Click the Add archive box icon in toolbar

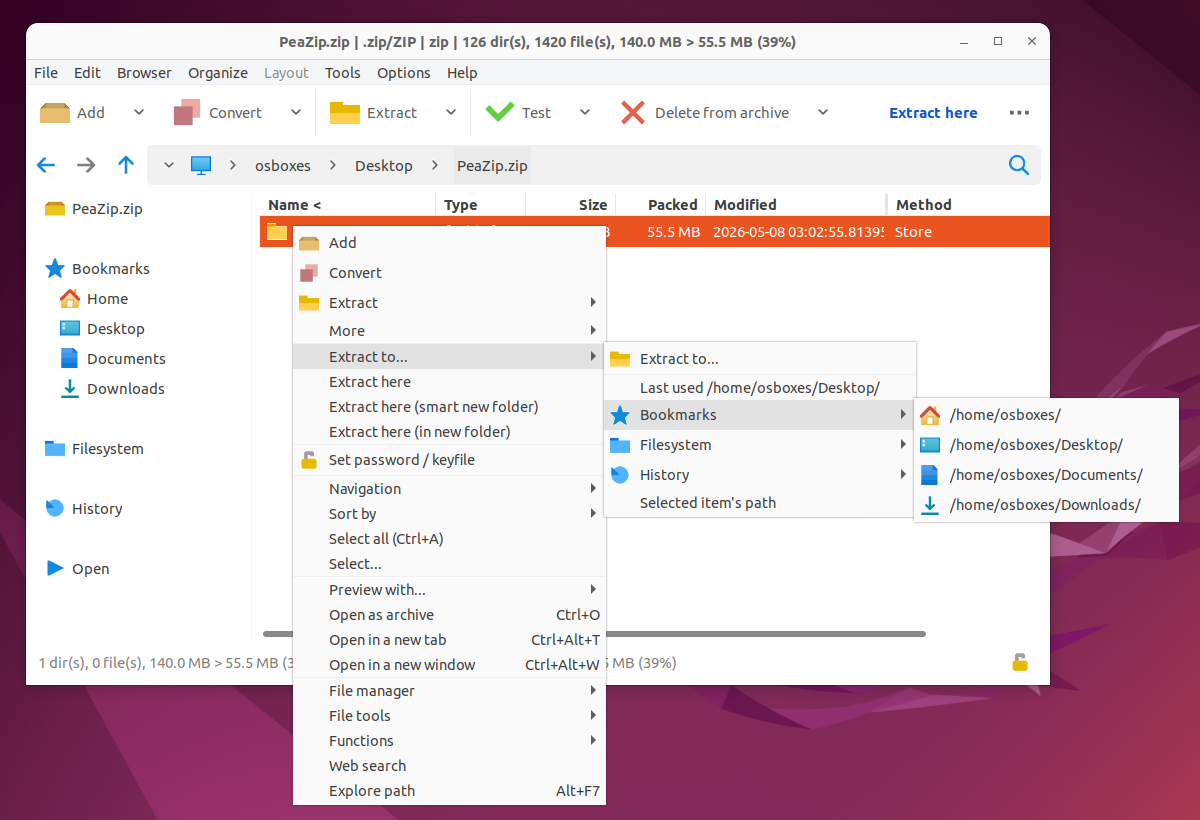tap(55, 113)
